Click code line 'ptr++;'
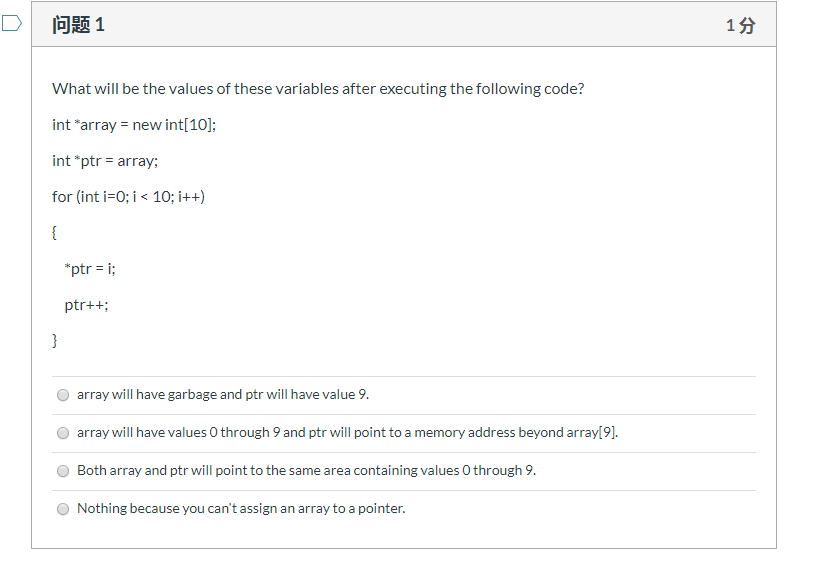The height and width of the screenshot is (571, 827). point(86,305)
